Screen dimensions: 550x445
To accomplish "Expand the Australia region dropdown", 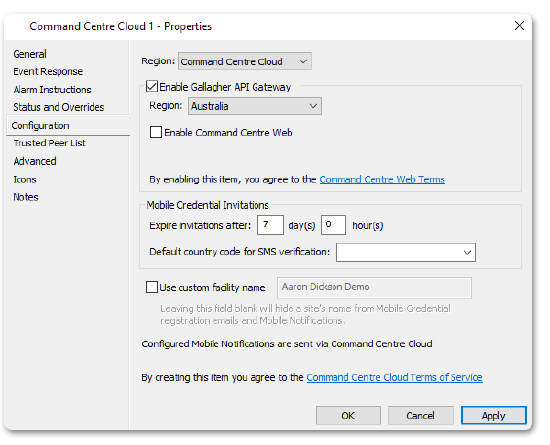I will 255,106.
